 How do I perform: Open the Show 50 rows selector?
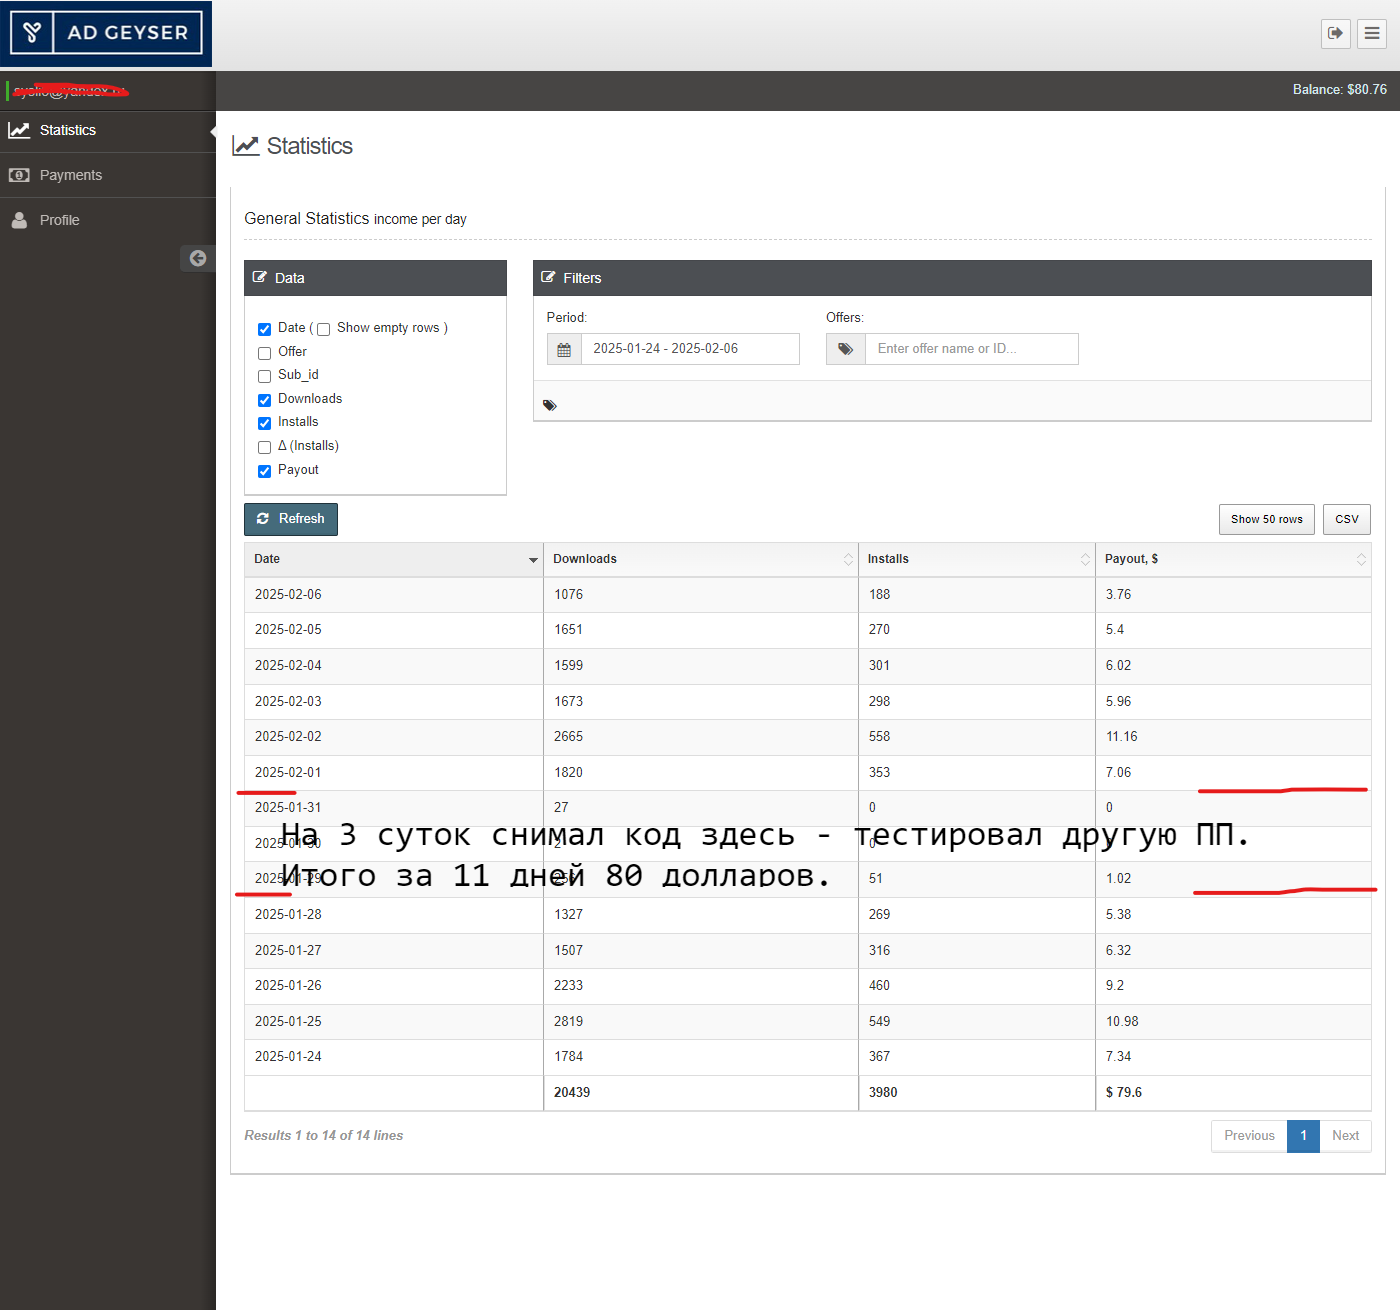[1266, 519]
